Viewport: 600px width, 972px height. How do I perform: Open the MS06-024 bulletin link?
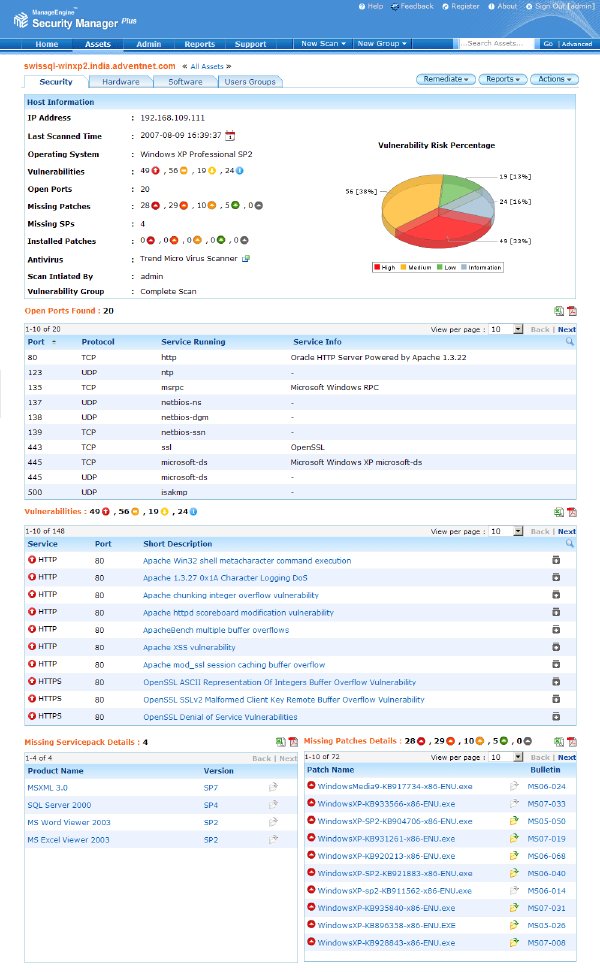[x=546, y=786]
